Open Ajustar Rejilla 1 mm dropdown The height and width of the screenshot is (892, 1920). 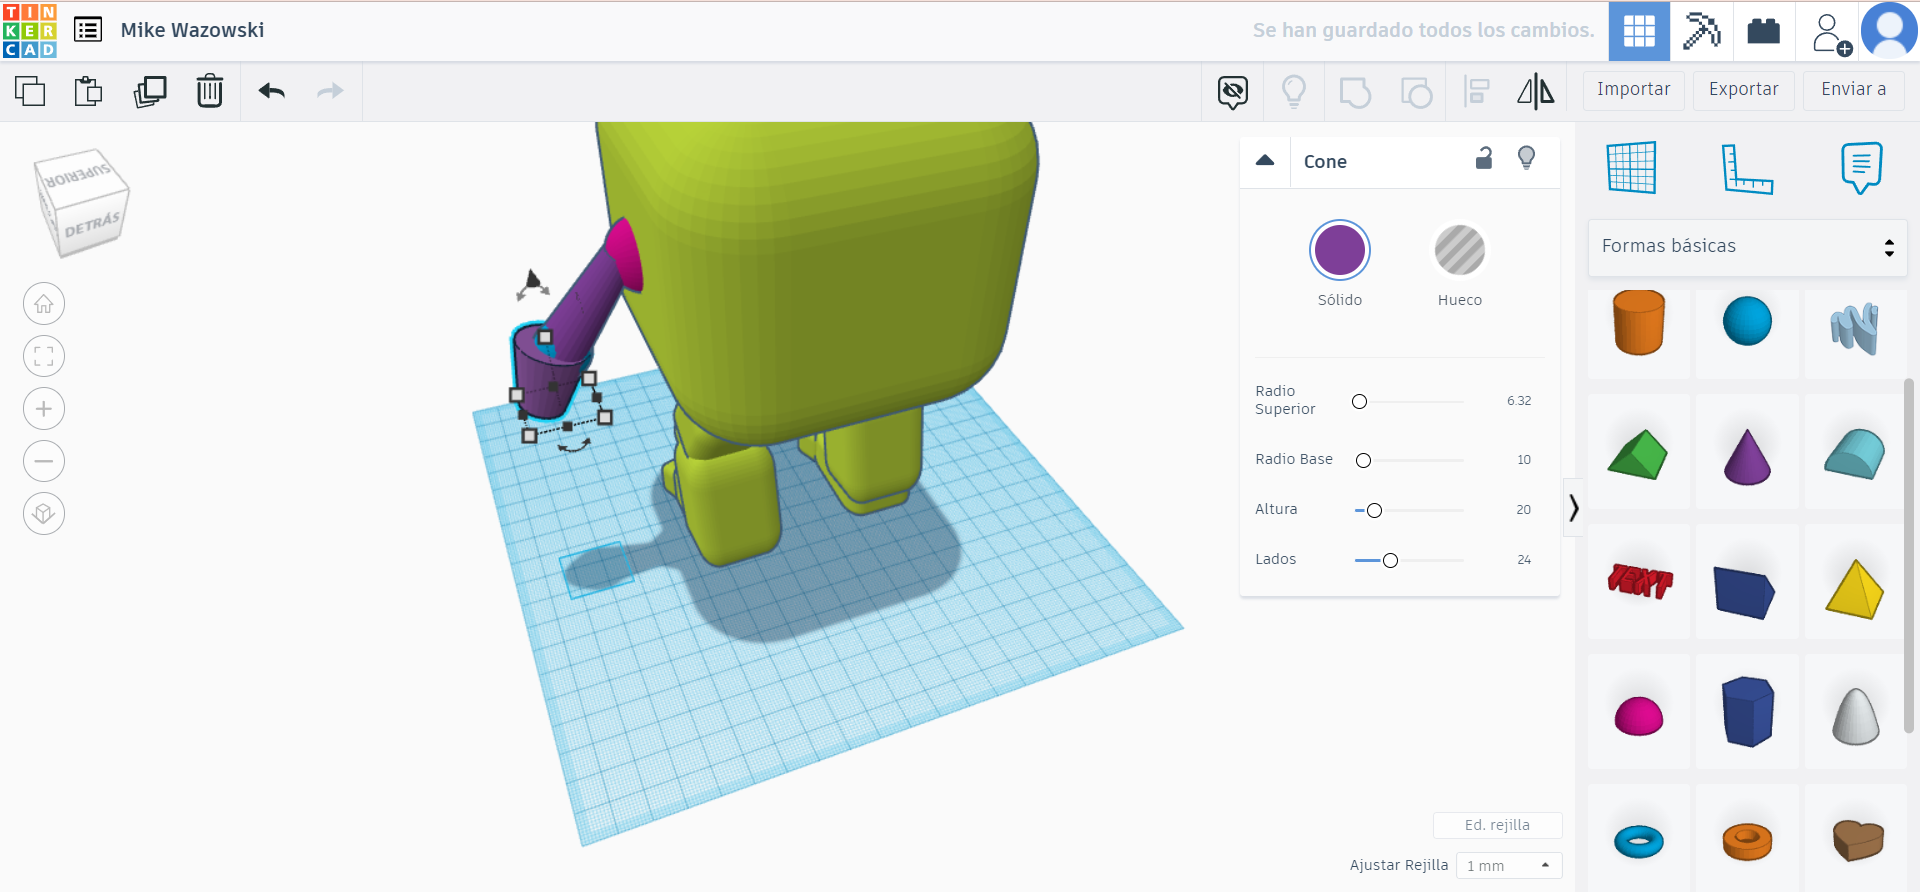pos(1509,866)
